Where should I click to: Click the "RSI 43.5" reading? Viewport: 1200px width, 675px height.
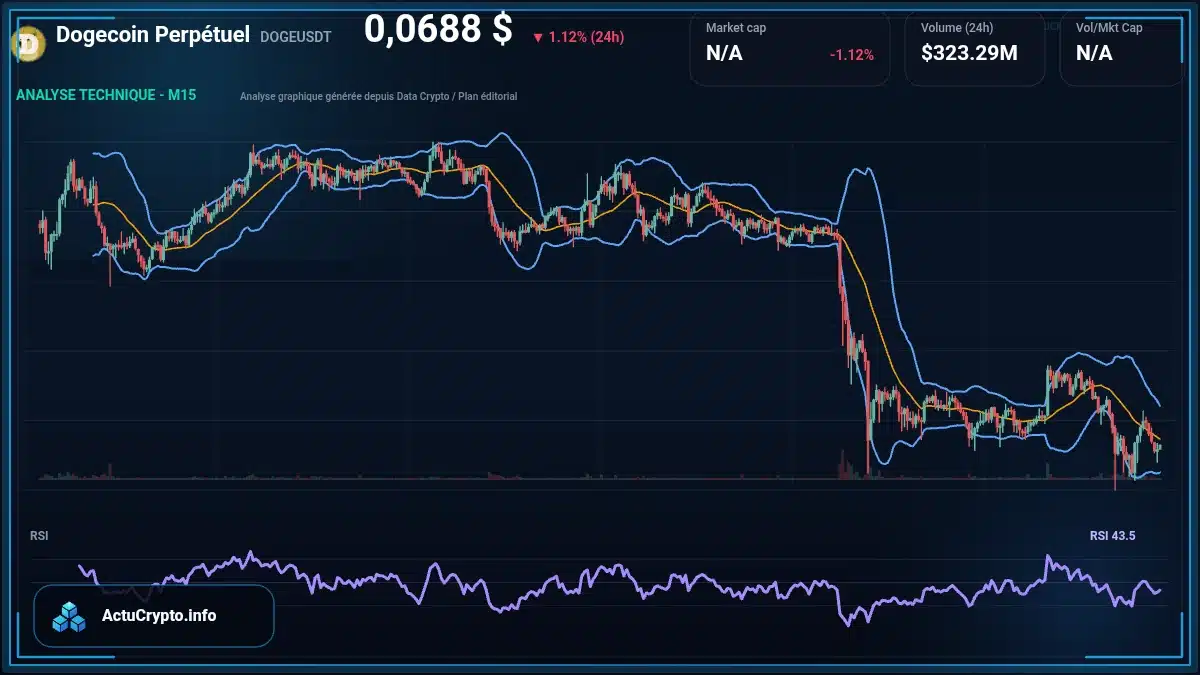click(x=1113, y=536)
